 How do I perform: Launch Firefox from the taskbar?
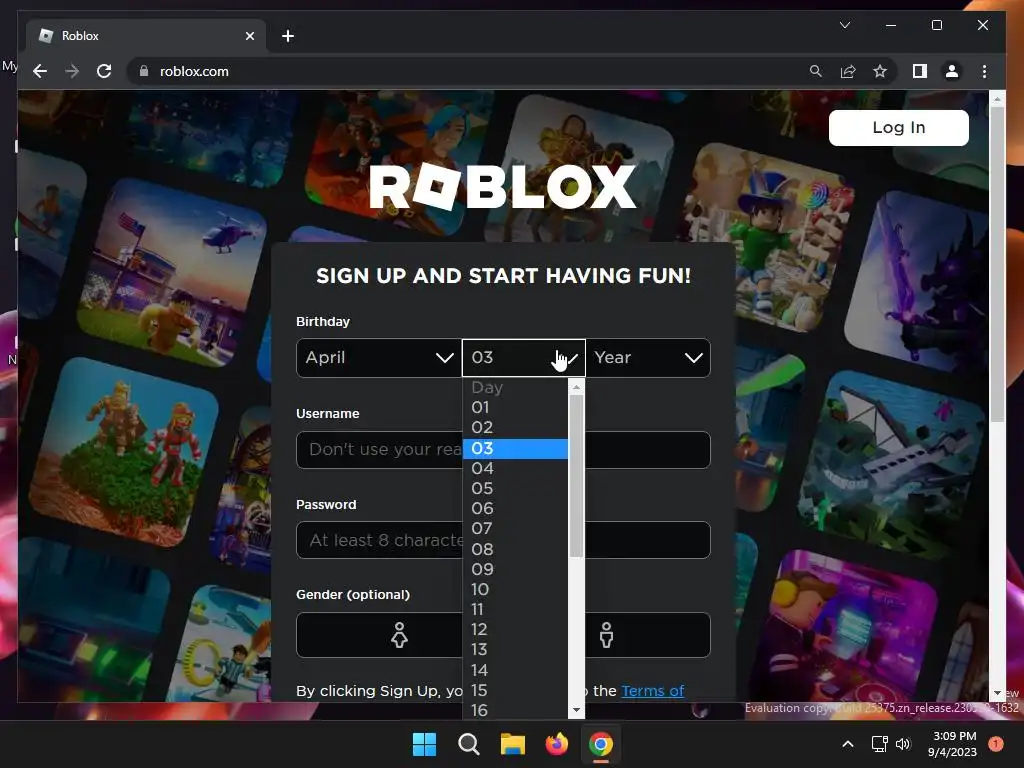557,744
